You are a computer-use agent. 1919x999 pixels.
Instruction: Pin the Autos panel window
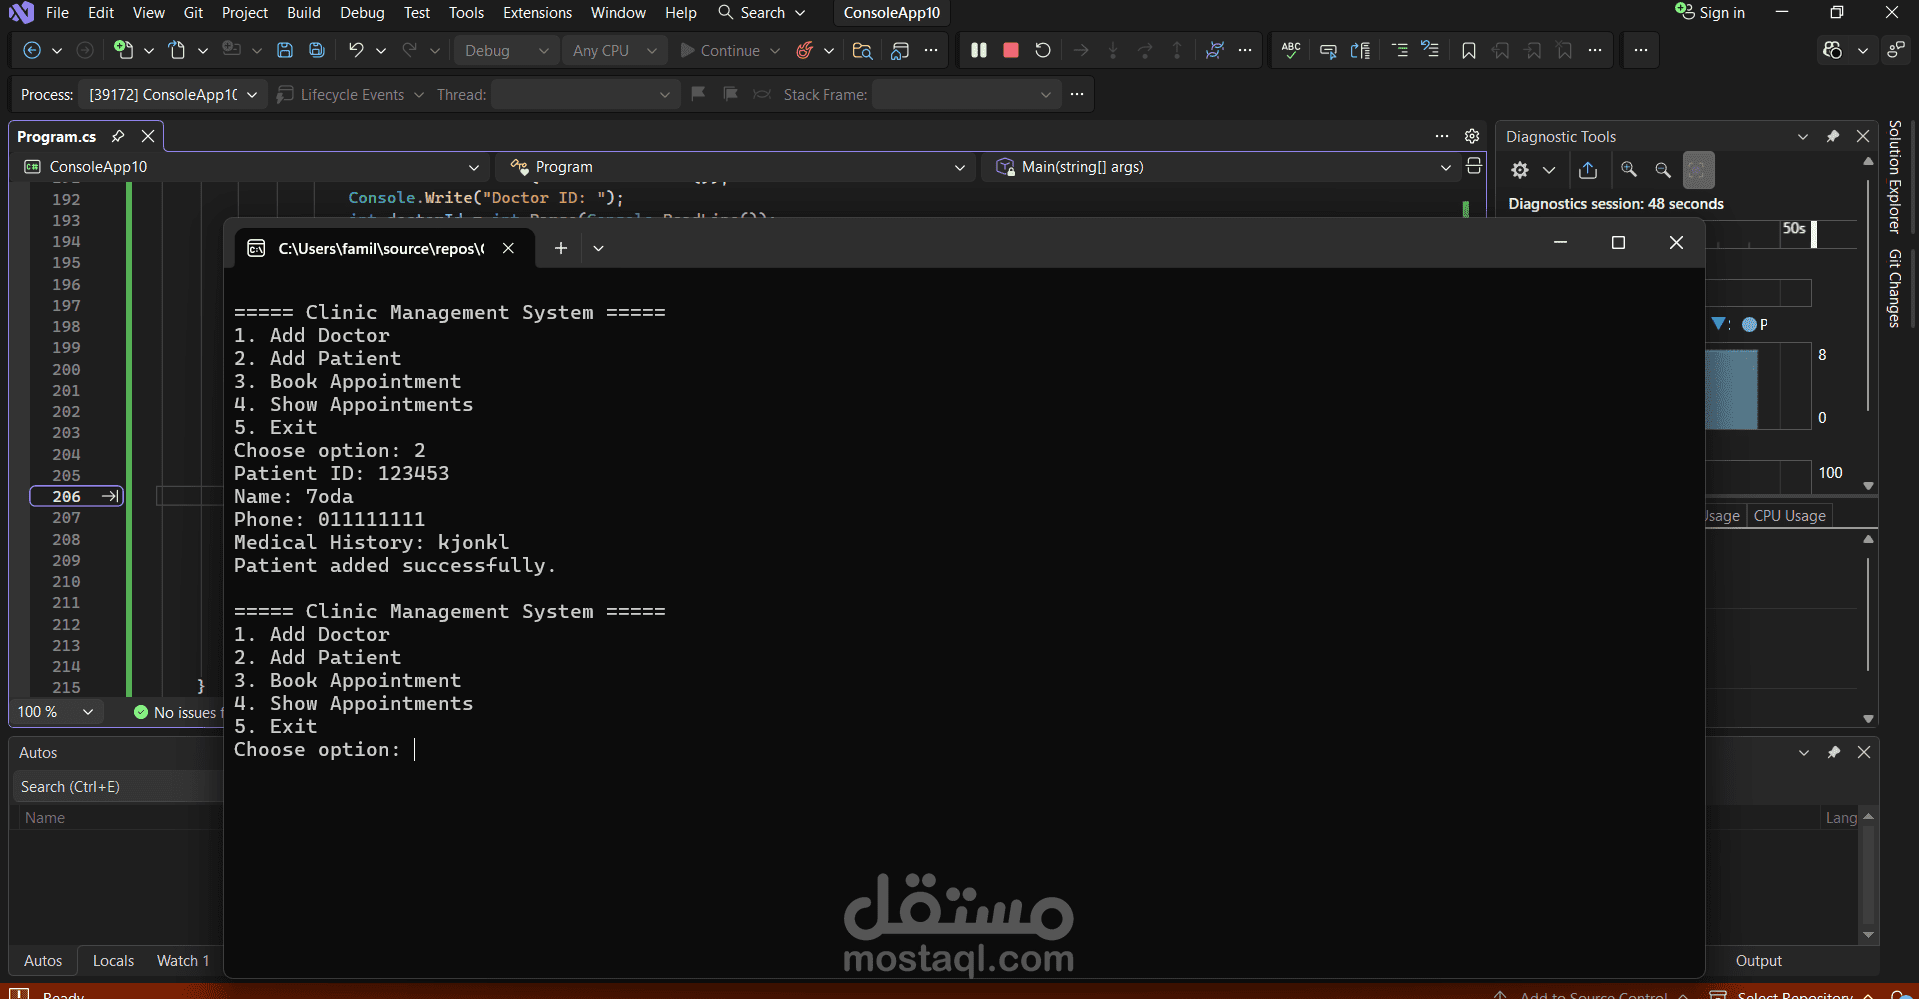(x=1834, y=752)
